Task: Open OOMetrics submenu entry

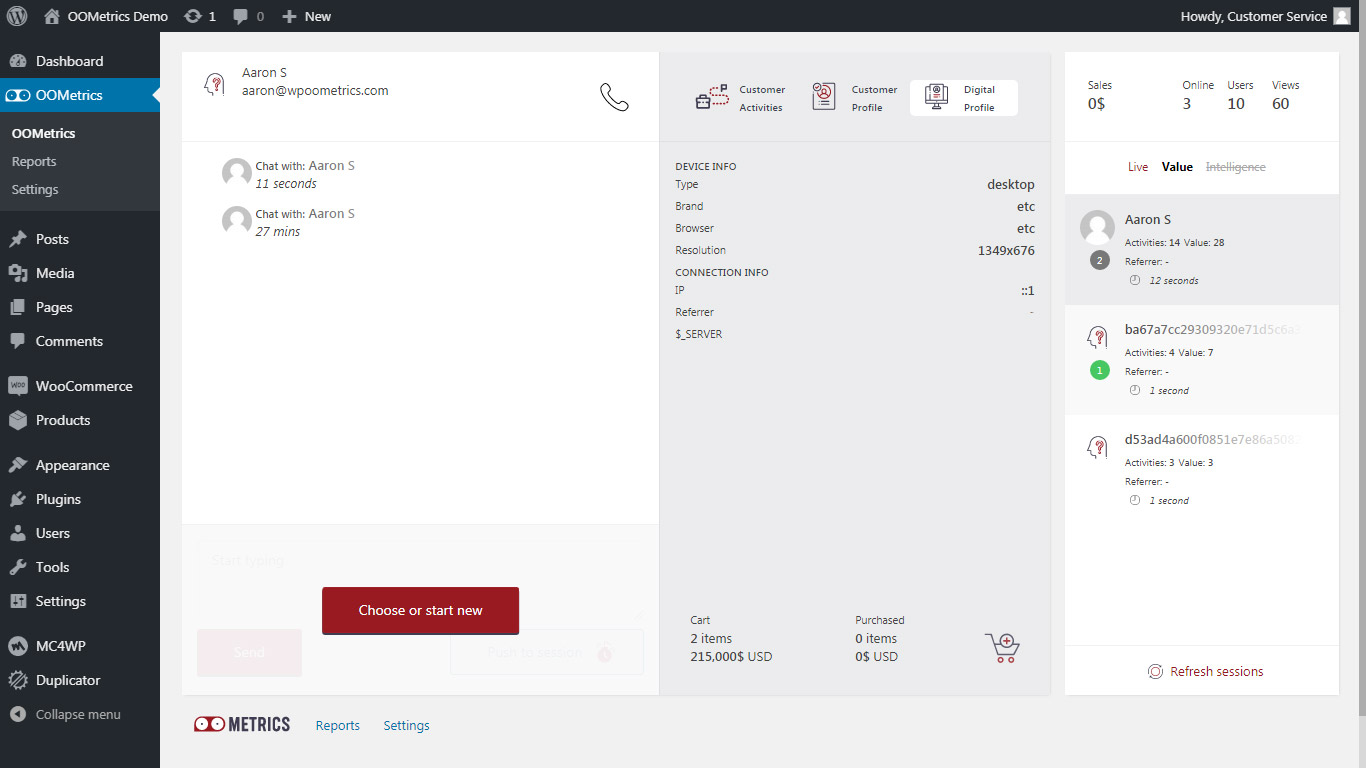Action: [x=43, y=133]
